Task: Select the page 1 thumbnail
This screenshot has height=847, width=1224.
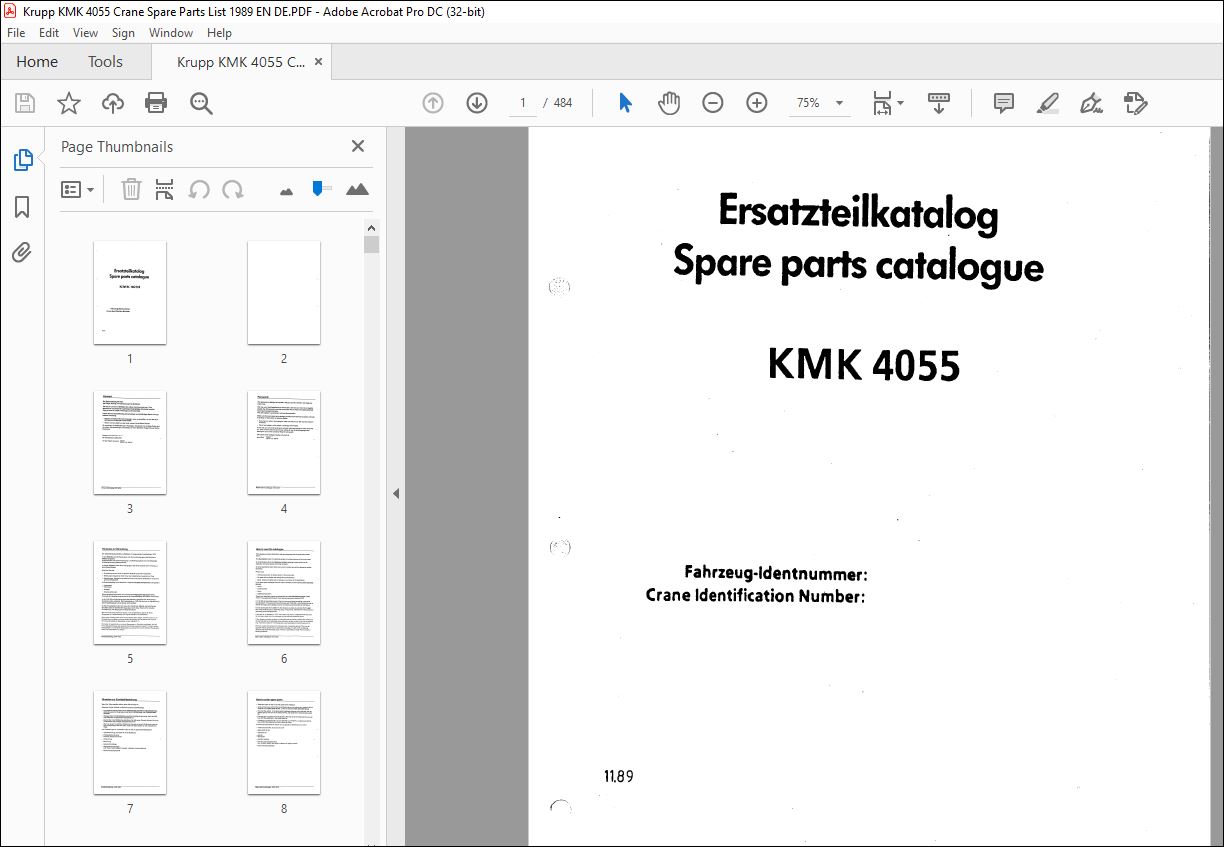Action: point(130,292)
